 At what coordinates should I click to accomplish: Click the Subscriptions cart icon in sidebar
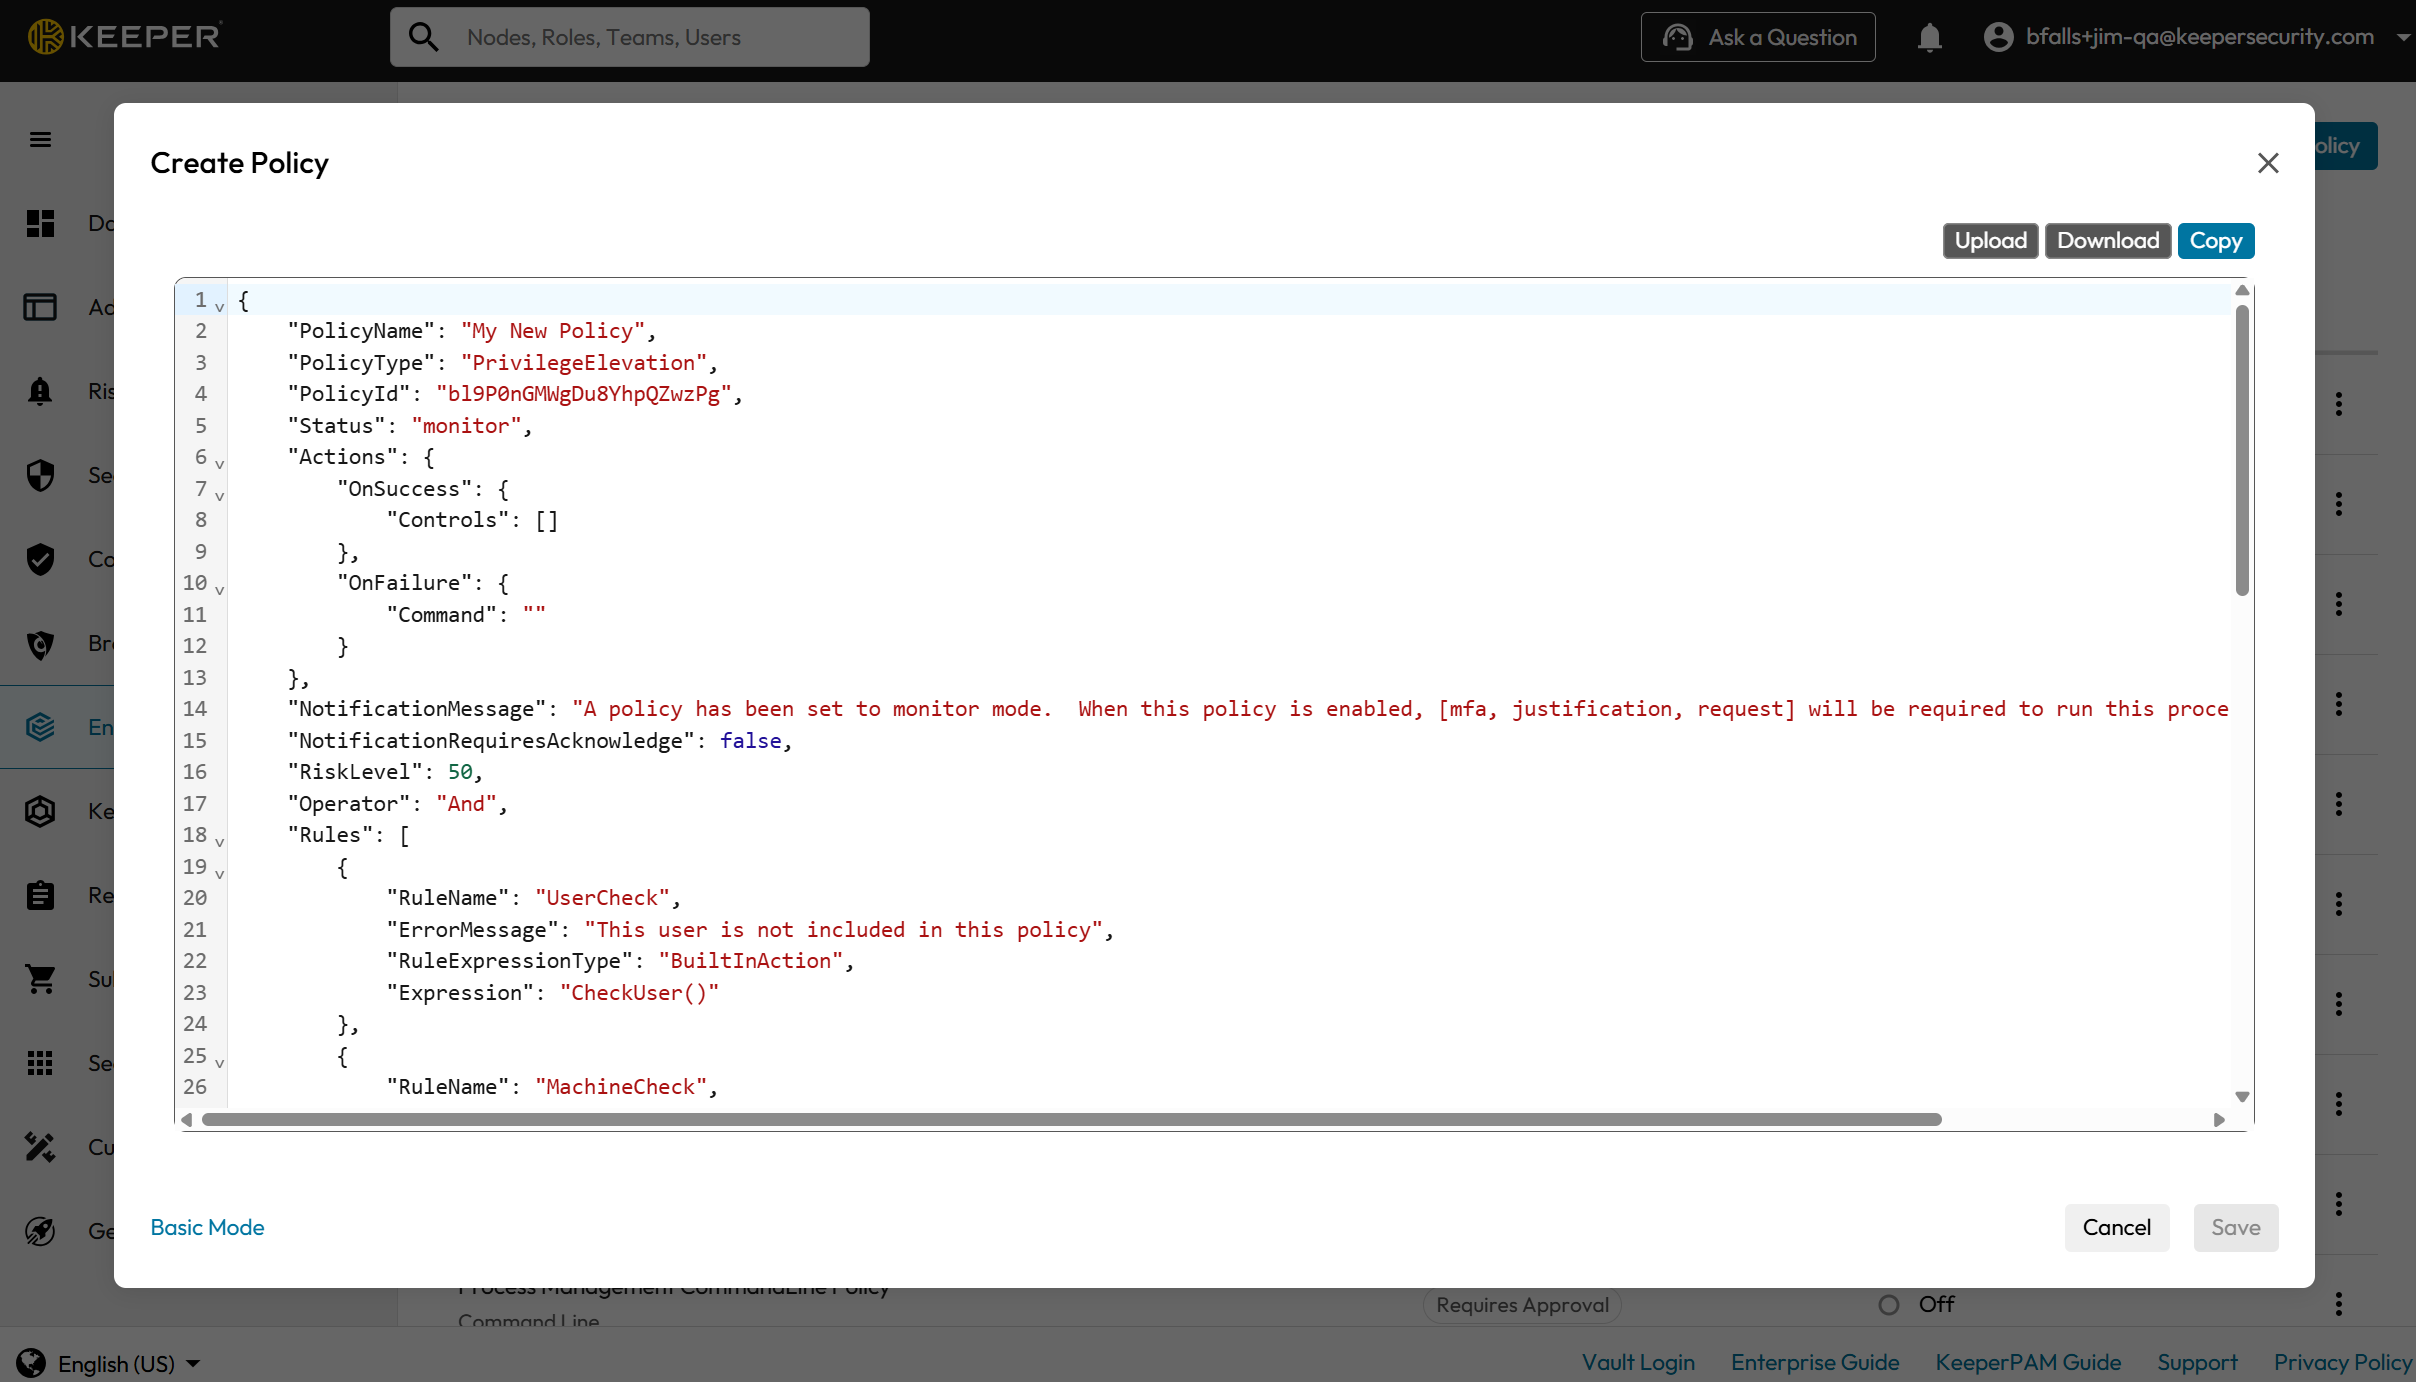[x=40, y=979]
